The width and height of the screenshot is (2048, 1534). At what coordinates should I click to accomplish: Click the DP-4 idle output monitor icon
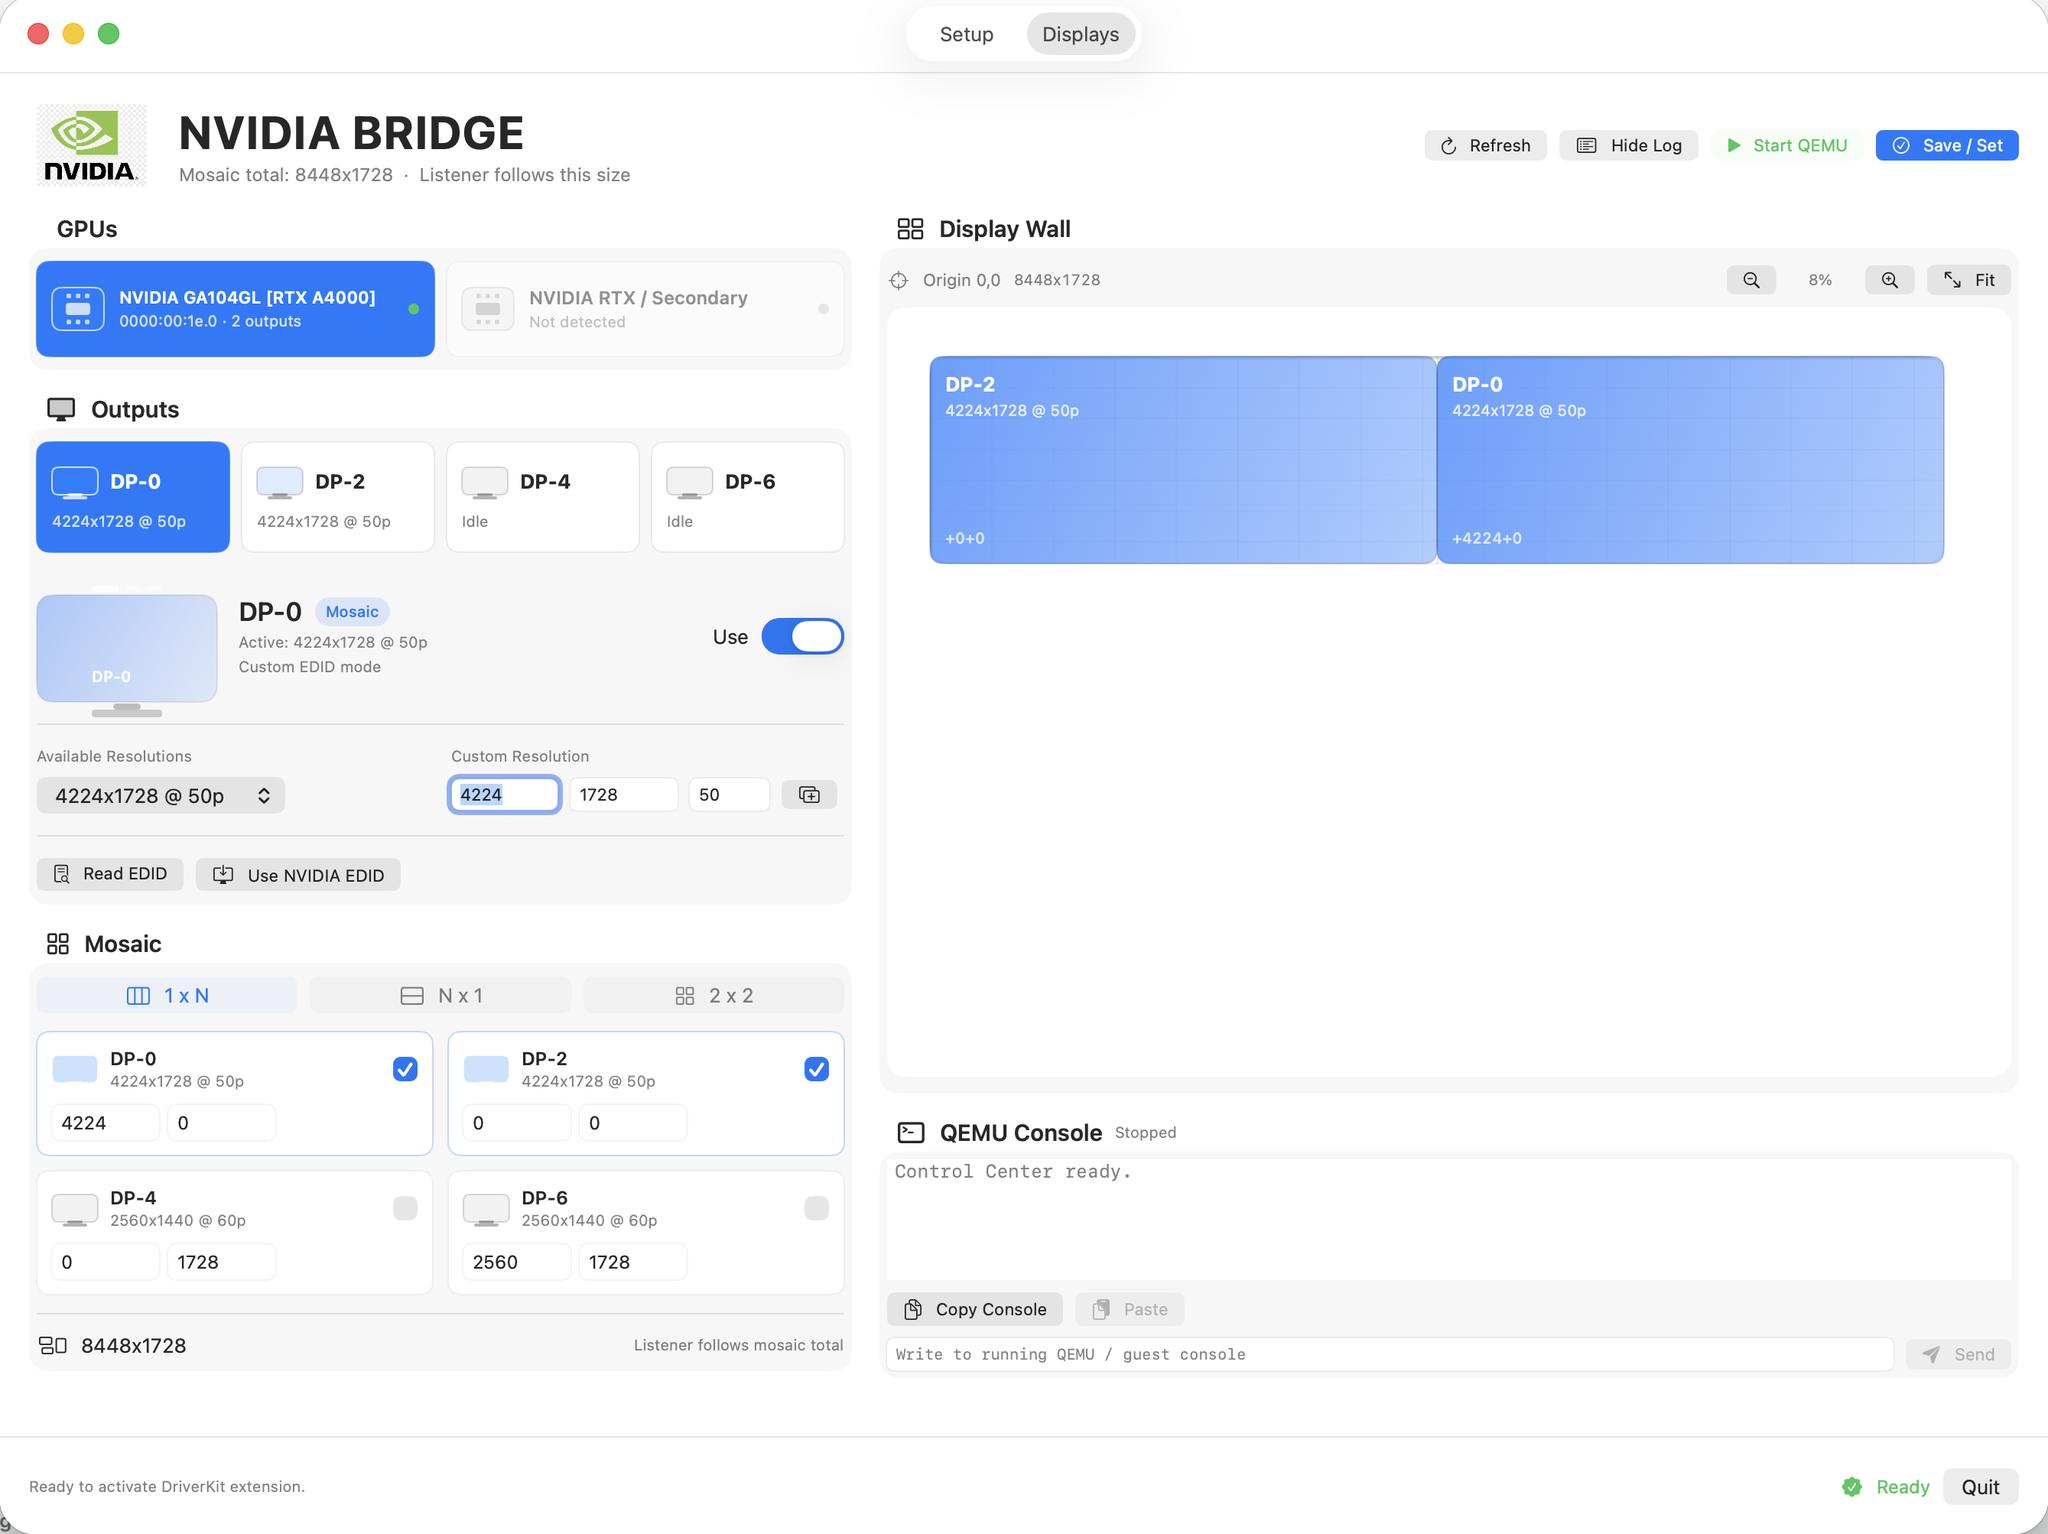[x=485, y=482]
